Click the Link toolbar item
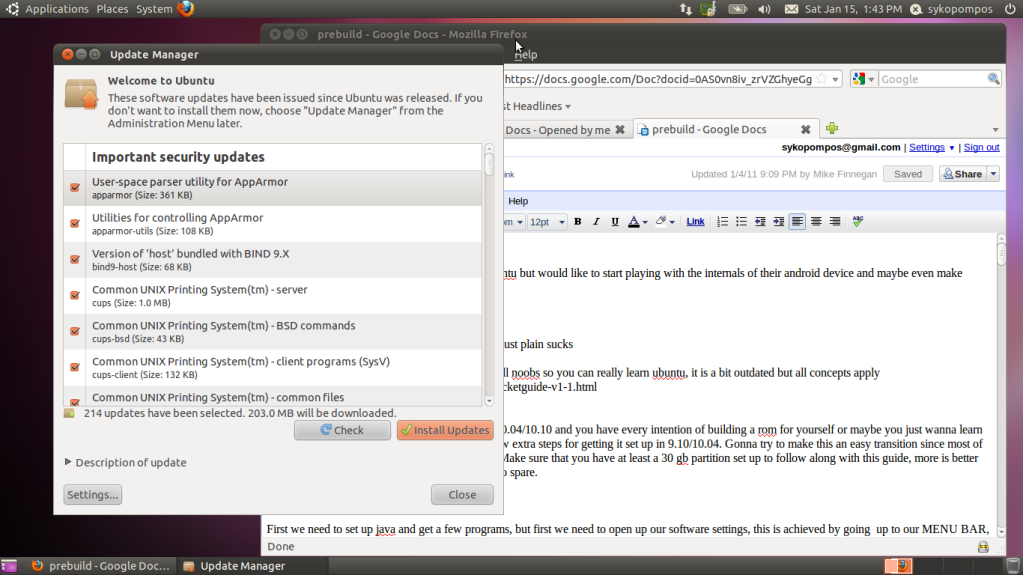This screenshot has width=1023, height=575. (x=695, y=222)
